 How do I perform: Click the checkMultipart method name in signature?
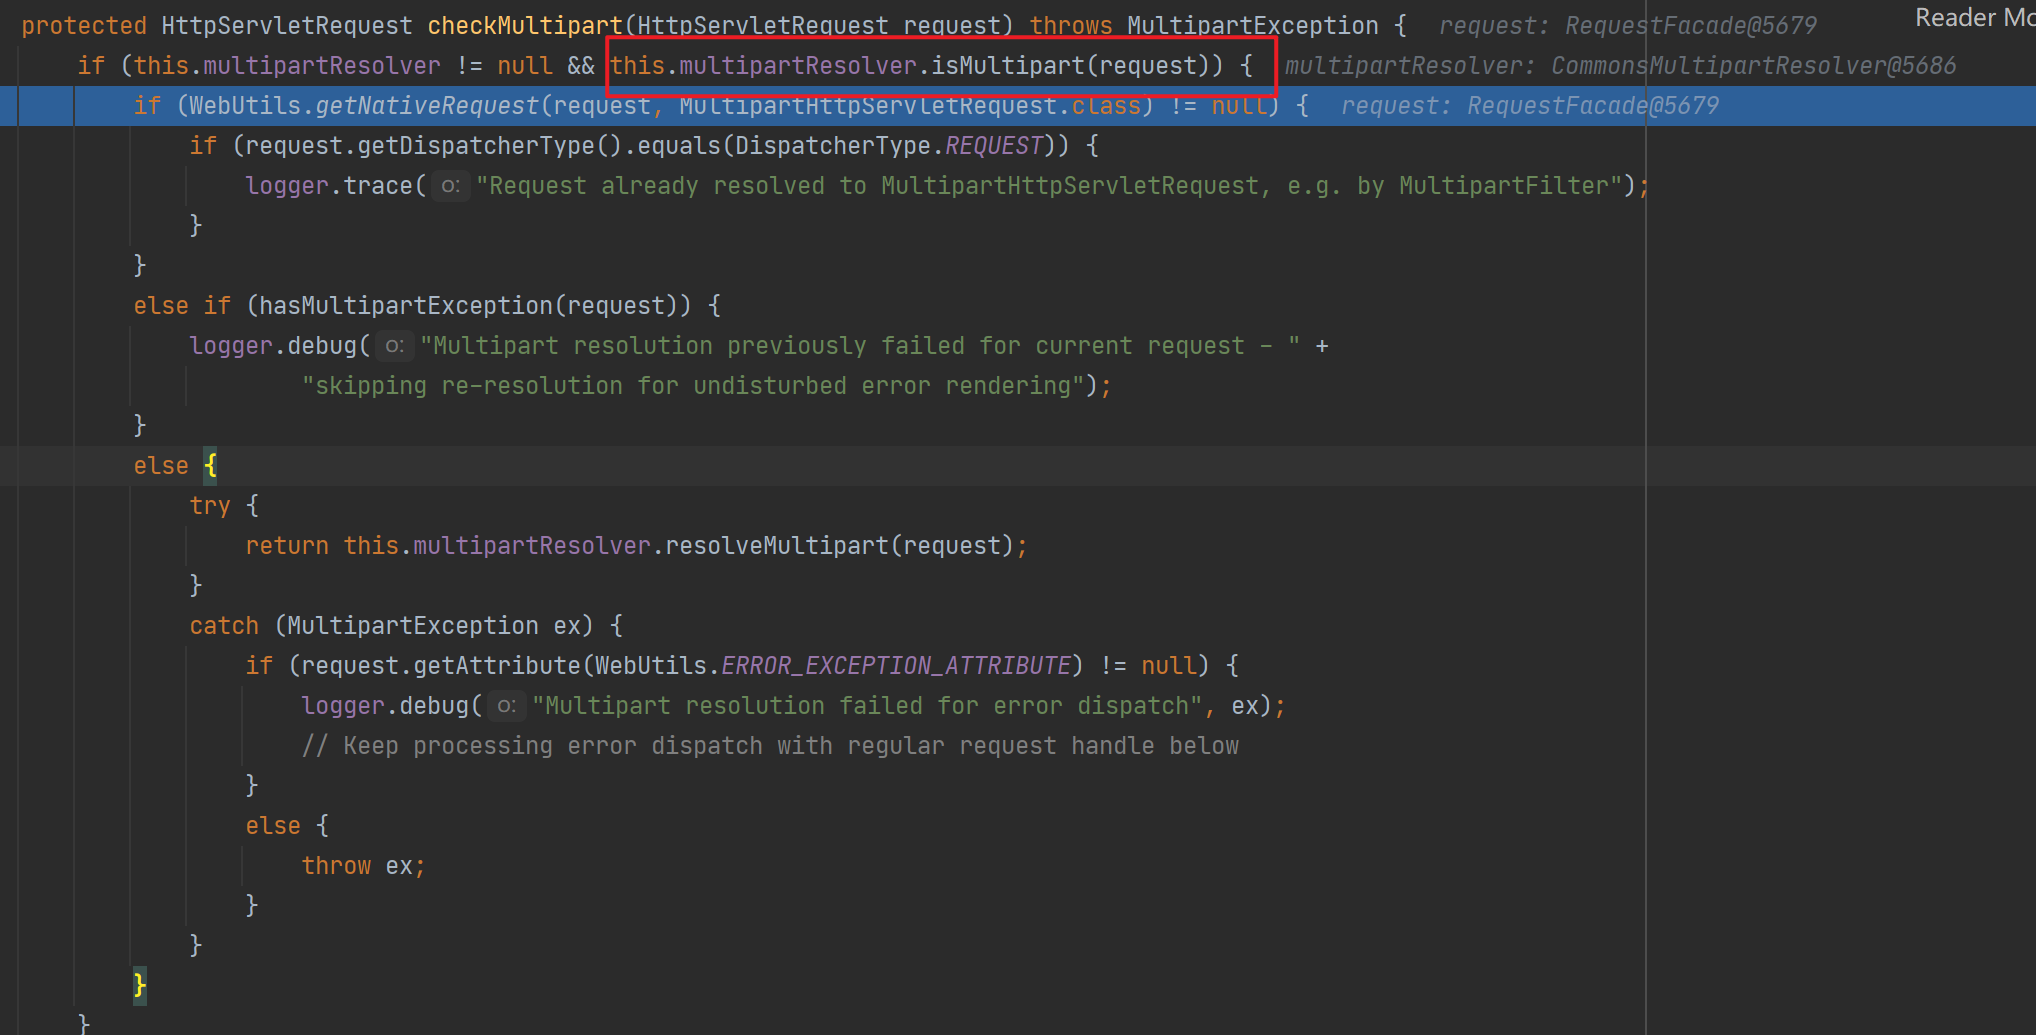click(x=524, y=26)
